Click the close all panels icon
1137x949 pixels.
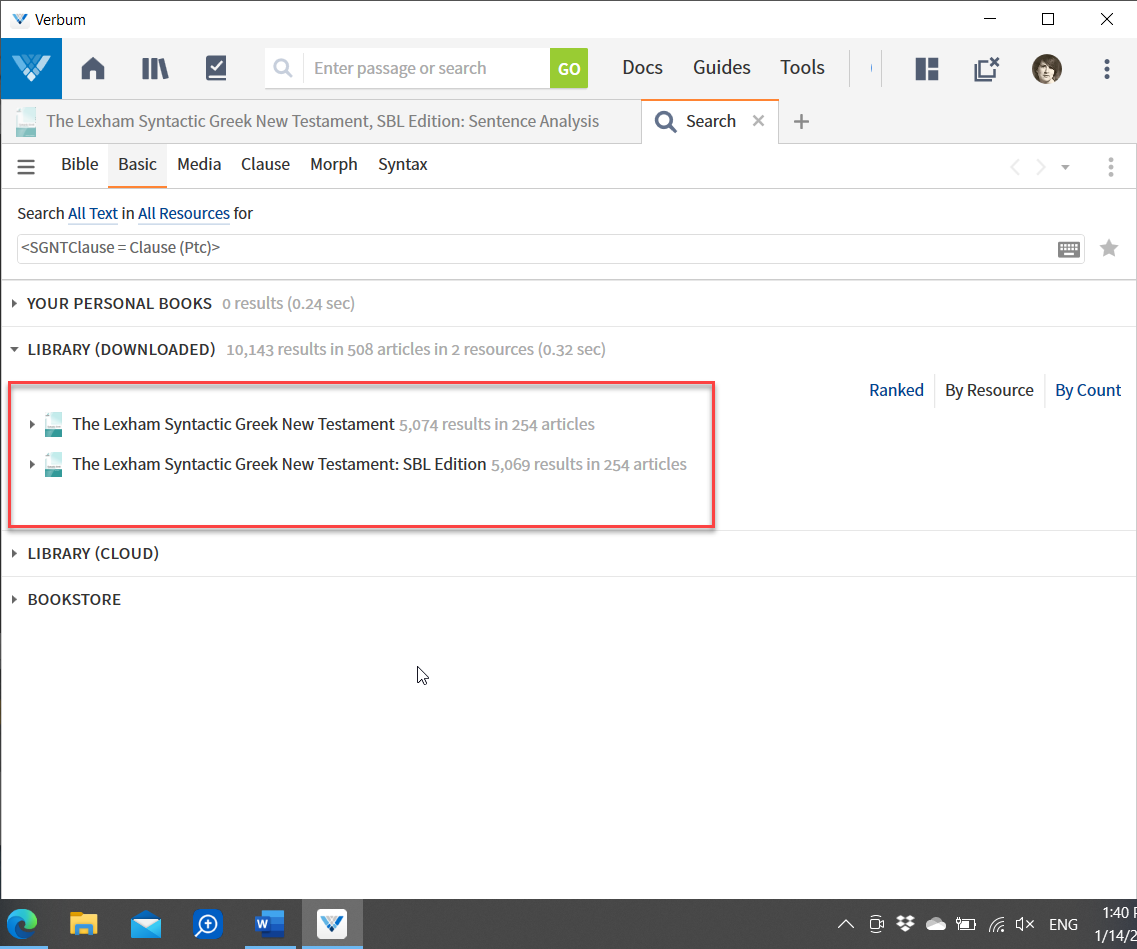tap(986, 69)
